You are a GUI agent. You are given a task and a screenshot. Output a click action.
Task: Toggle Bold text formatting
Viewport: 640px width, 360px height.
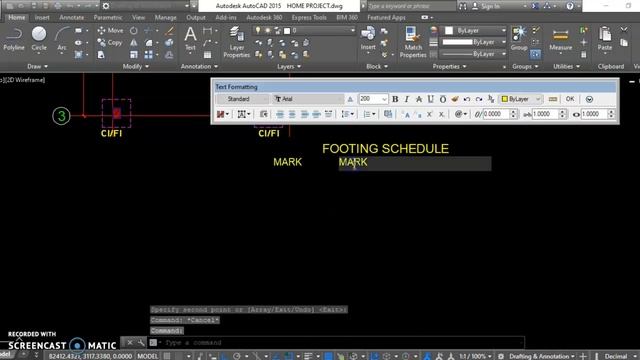coord(395,99)
